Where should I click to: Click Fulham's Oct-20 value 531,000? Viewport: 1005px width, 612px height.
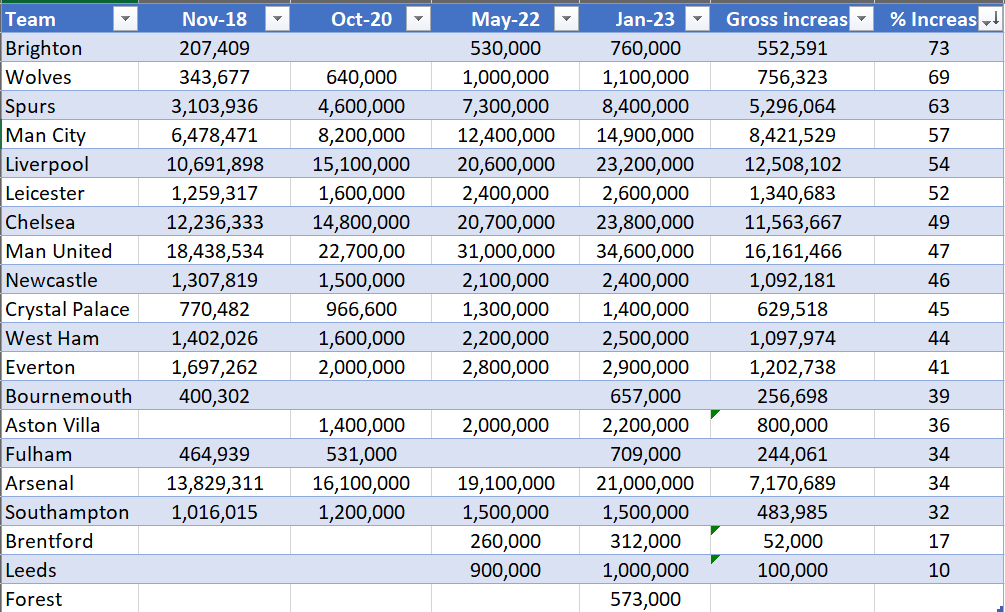coord(361,454)
